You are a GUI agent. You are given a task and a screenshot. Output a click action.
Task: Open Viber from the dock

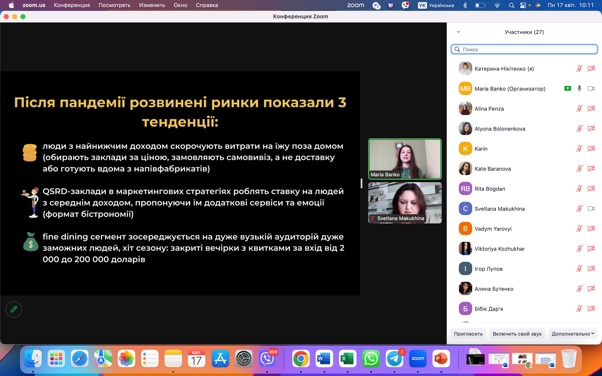pyautogui.click(x=267, y=359)
